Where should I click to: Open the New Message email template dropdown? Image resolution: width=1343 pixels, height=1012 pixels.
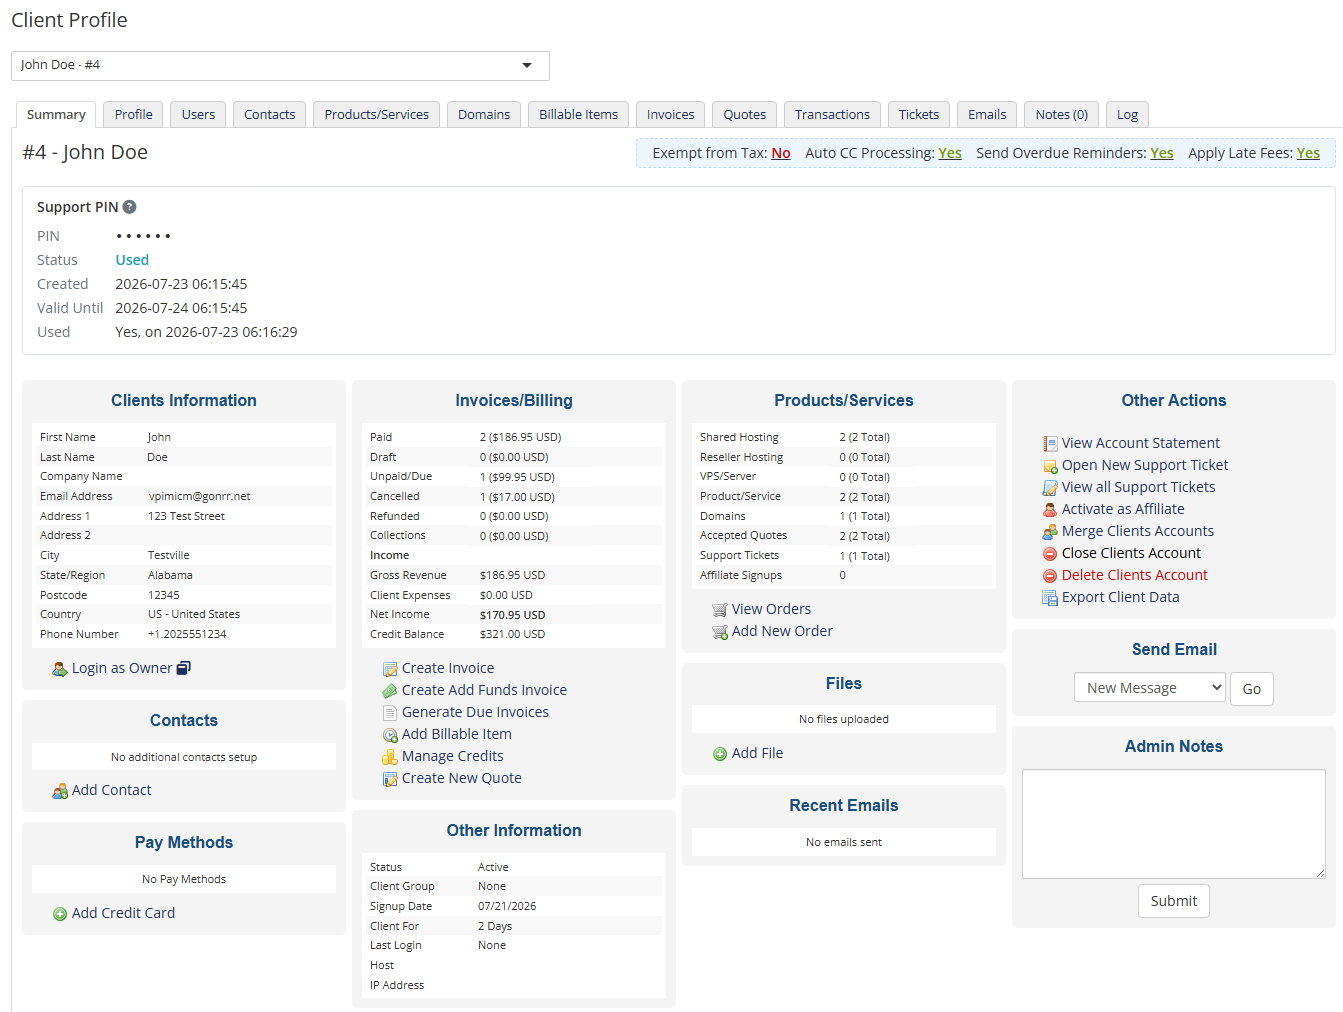(x=1150, y=688)
